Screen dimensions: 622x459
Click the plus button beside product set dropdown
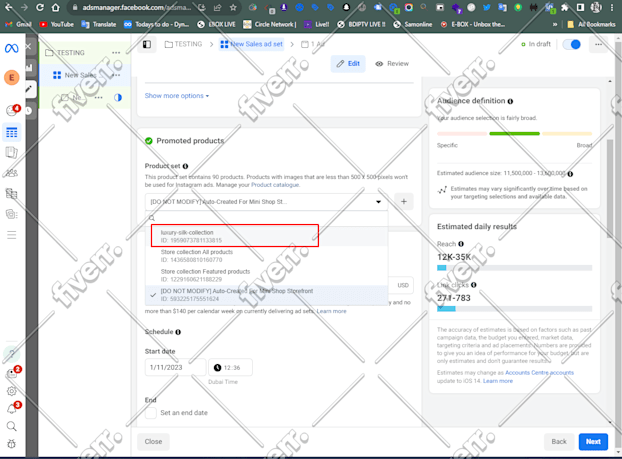(x=404, y=202)
